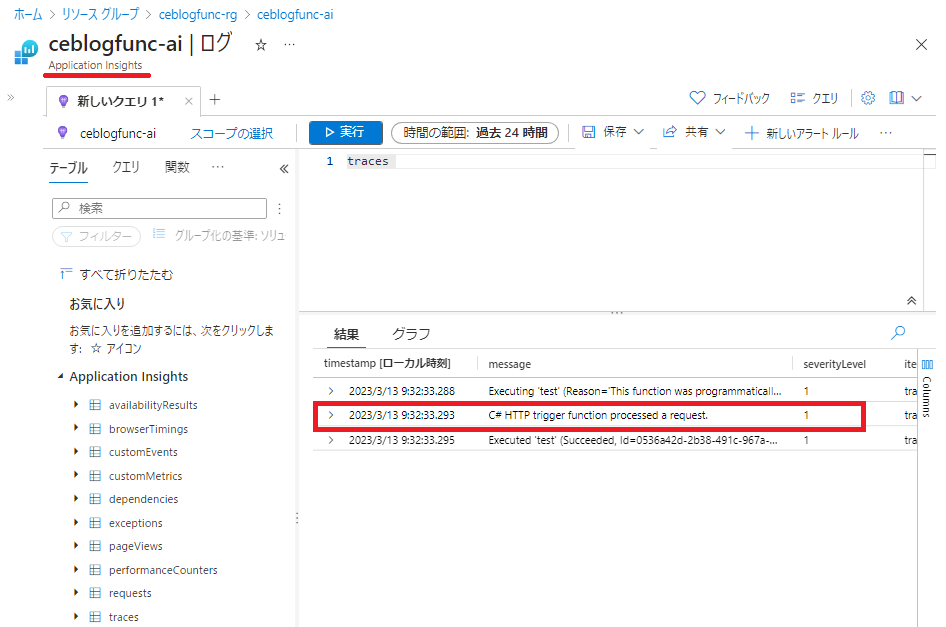Click the Application Insights resource logo icon
The width and height of the screenshot is (946, 627).
[x=26, y=52]
